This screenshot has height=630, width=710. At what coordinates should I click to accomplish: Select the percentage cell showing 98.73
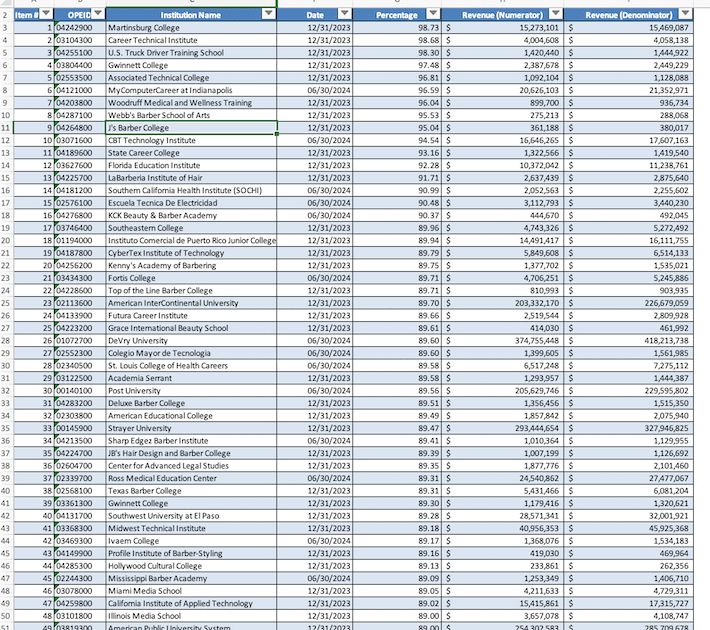click(400, 28)
